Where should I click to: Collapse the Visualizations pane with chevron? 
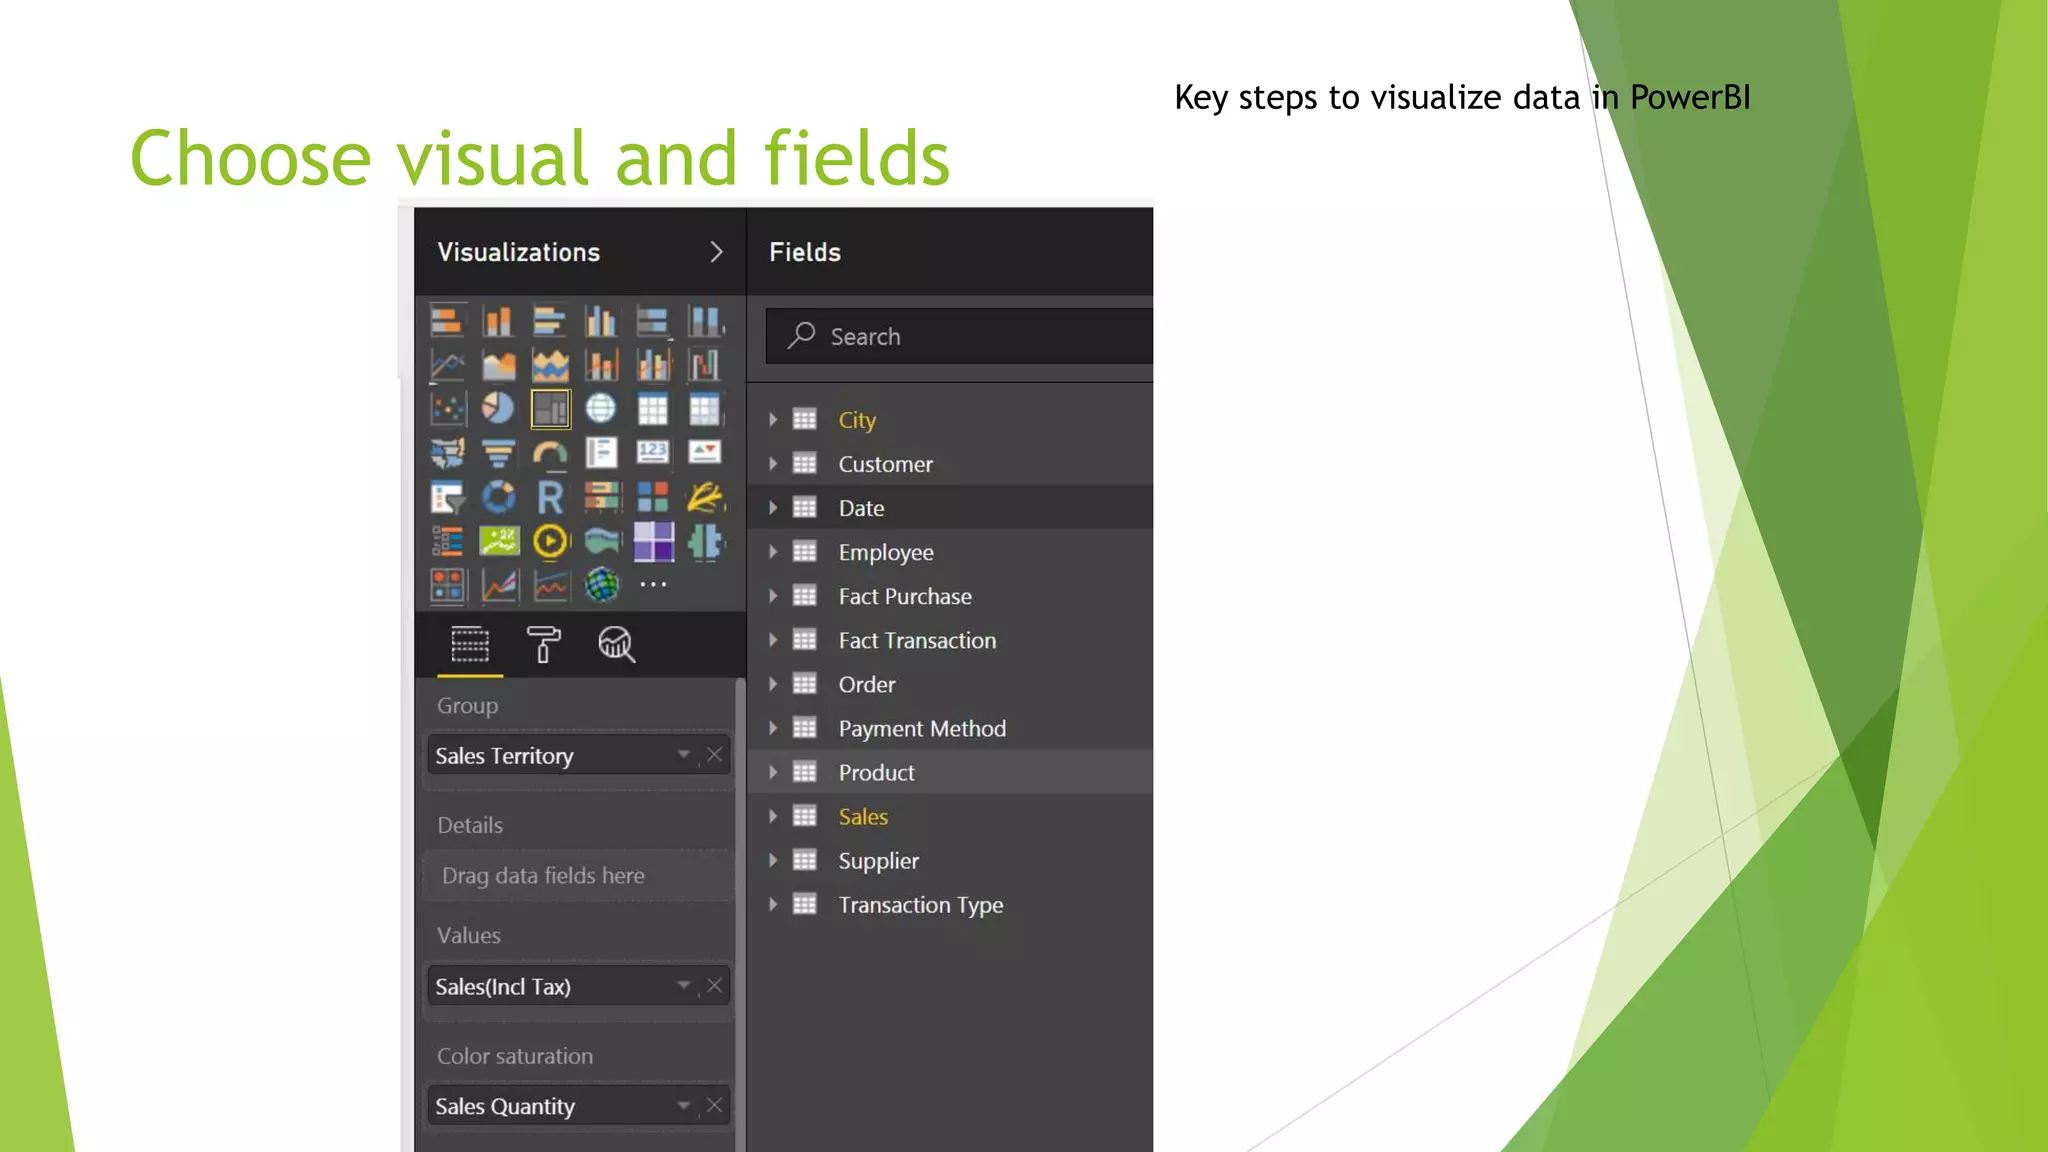coord(716,252)
